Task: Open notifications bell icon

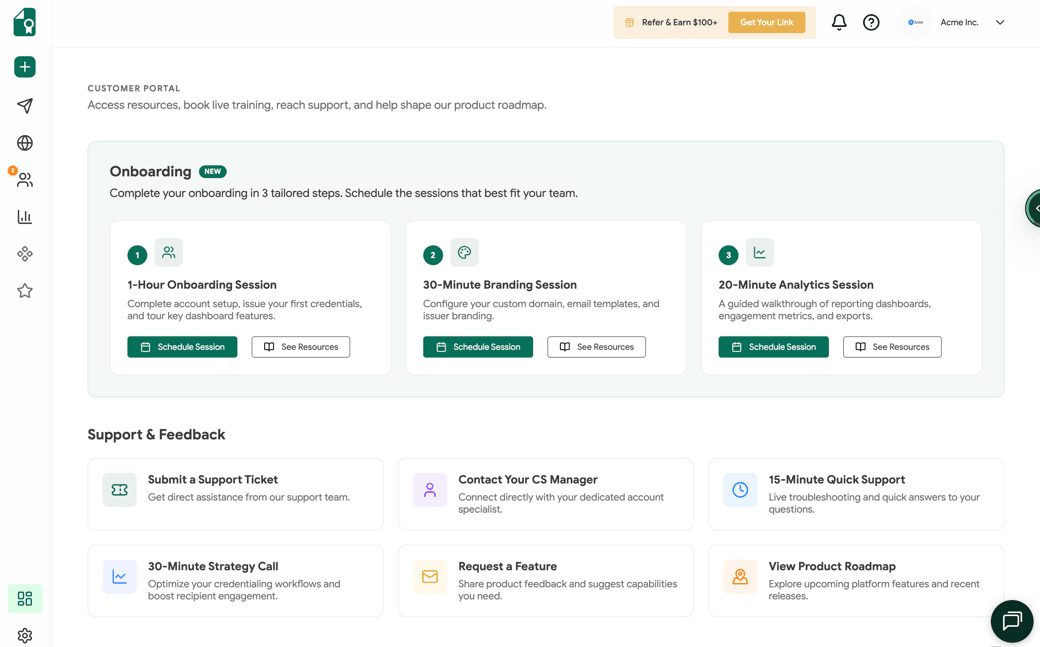Action: click(x=839, y=23)
